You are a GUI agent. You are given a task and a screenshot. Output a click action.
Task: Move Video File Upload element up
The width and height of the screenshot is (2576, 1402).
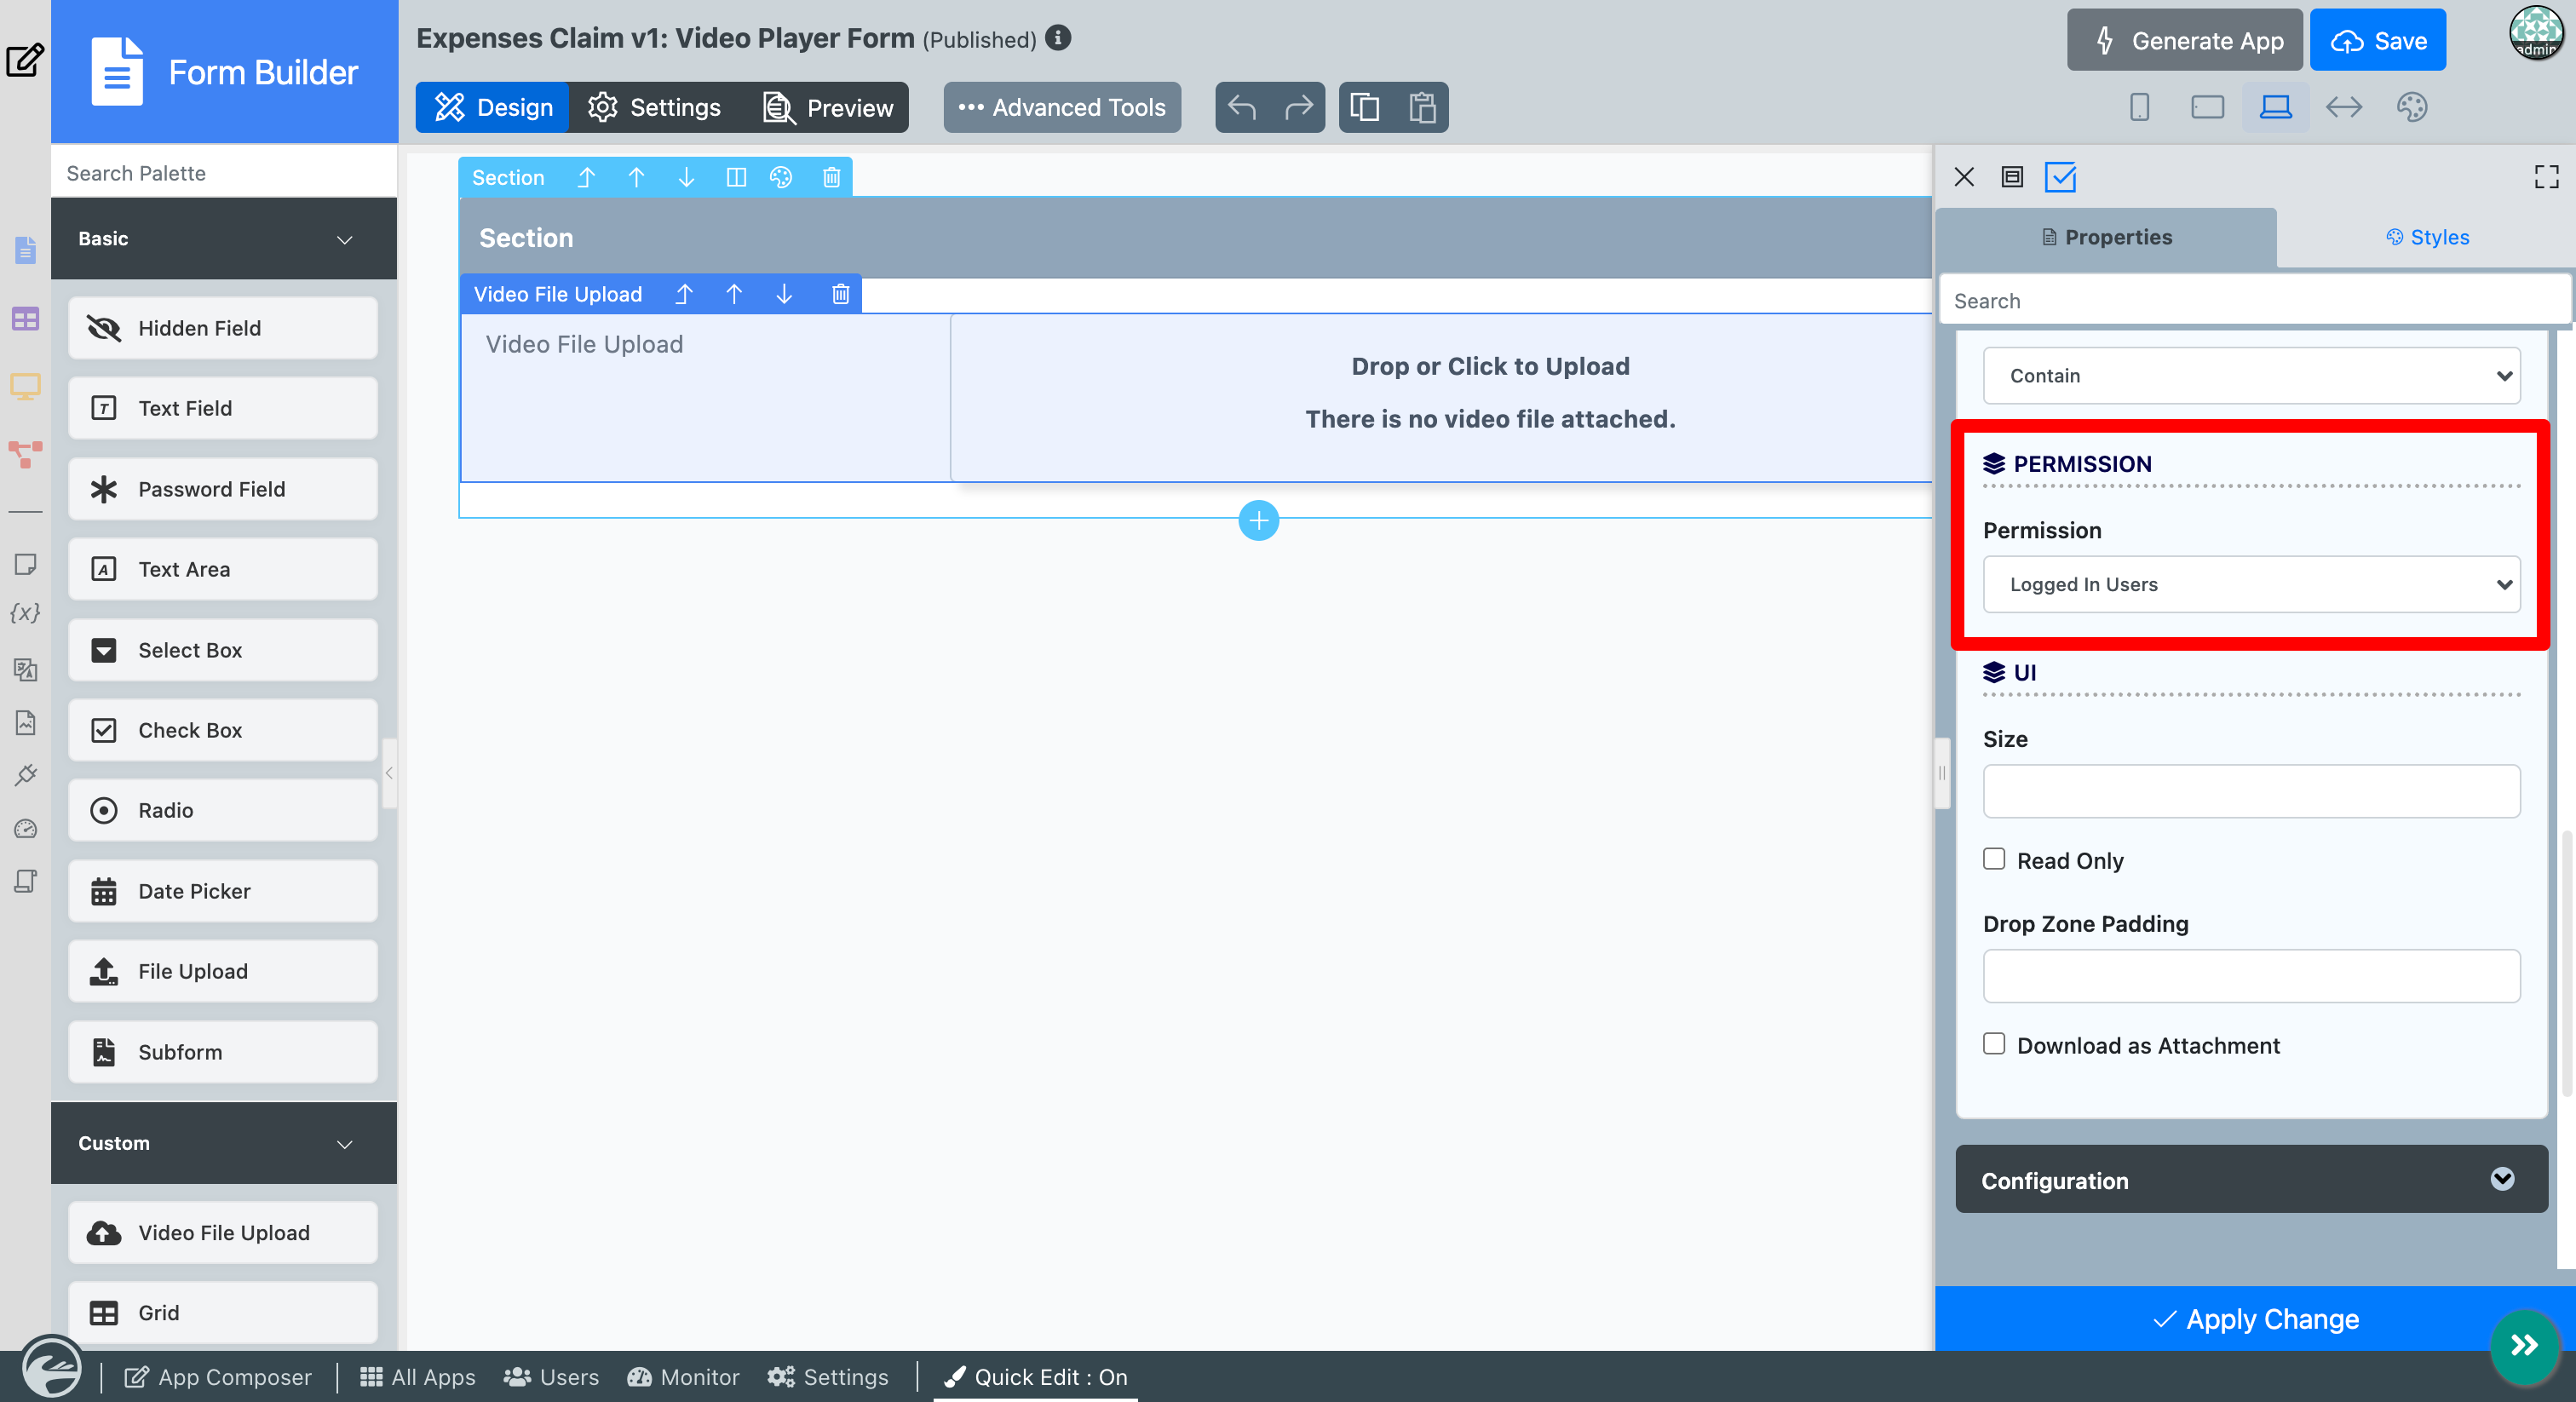[734, 294]
